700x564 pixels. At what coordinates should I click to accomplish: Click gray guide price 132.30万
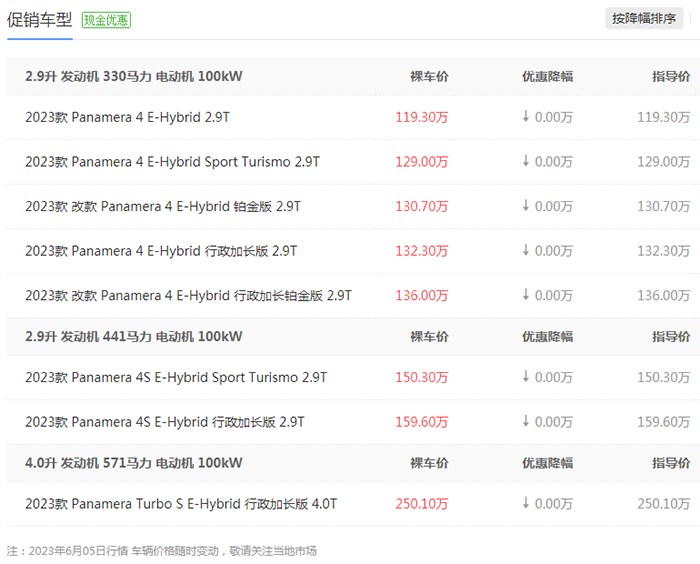[x=663, y=251]
